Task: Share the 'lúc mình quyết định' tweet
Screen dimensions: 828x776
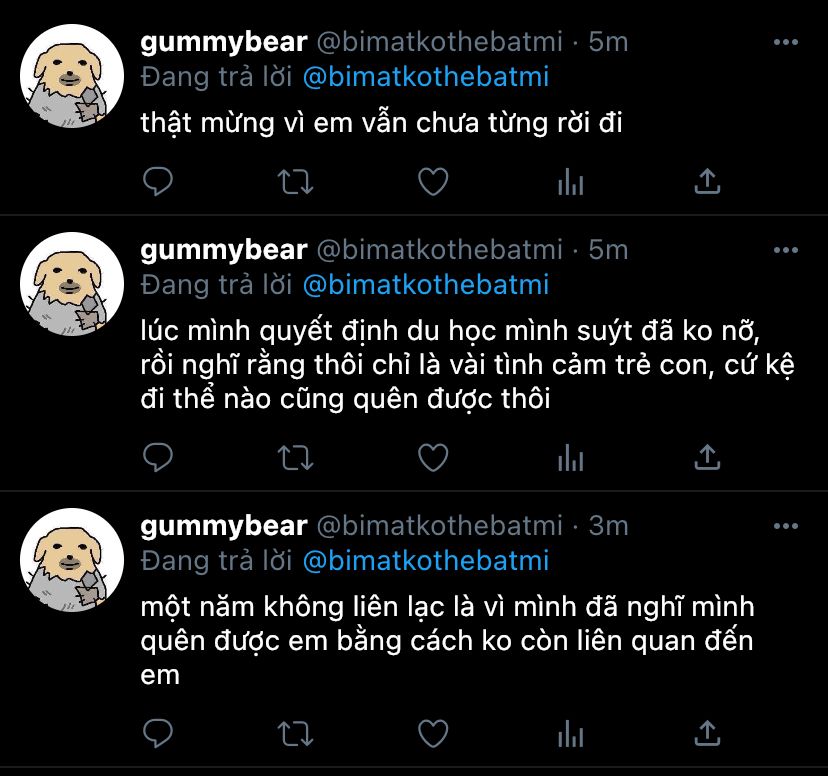Action: coord(707,457)
